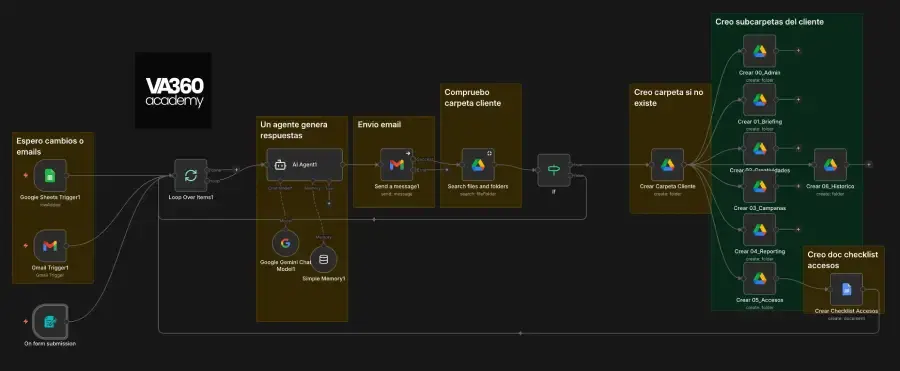Click the 'Crear 05_Accesos' label

coord(759,300)
